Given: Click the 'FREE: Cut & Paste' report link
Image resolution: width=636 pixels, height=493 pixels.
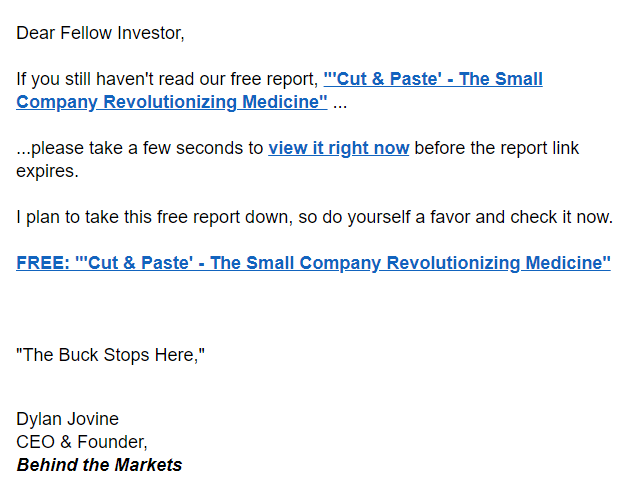Looking at the screenshot, I should (313, 263).
